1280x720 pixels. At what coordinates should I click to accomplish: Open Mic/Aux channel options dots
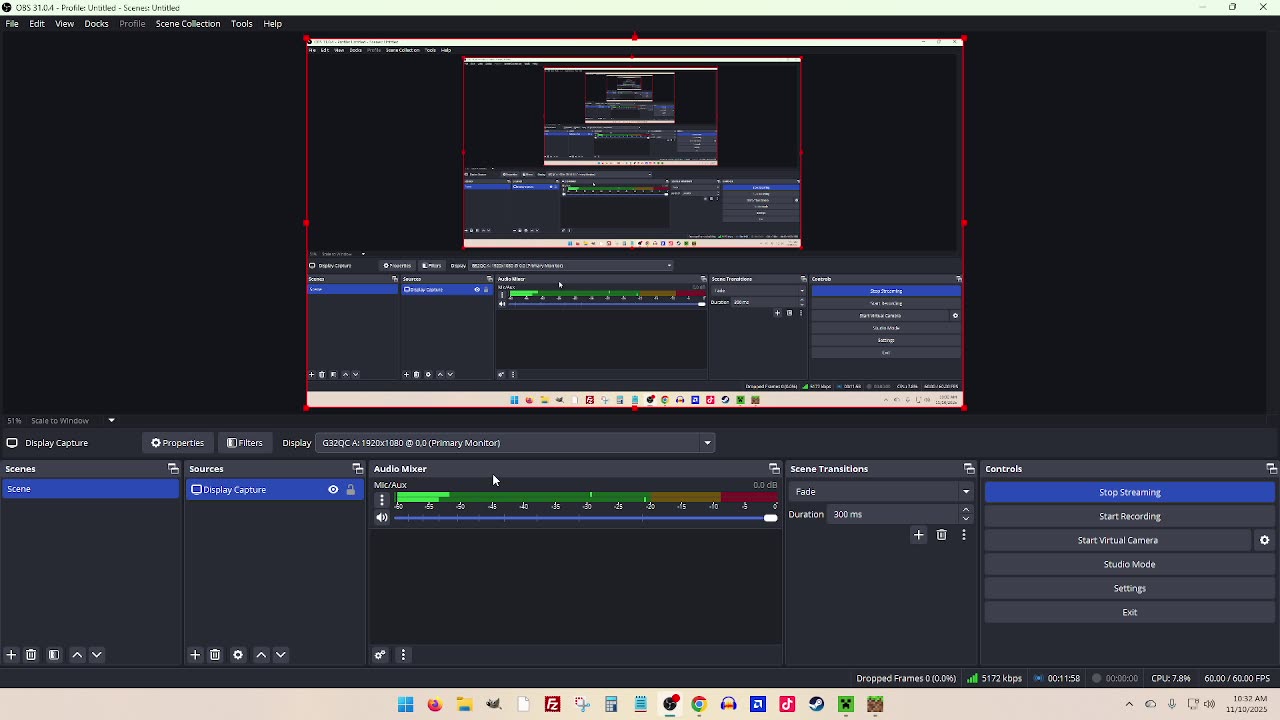381,500
